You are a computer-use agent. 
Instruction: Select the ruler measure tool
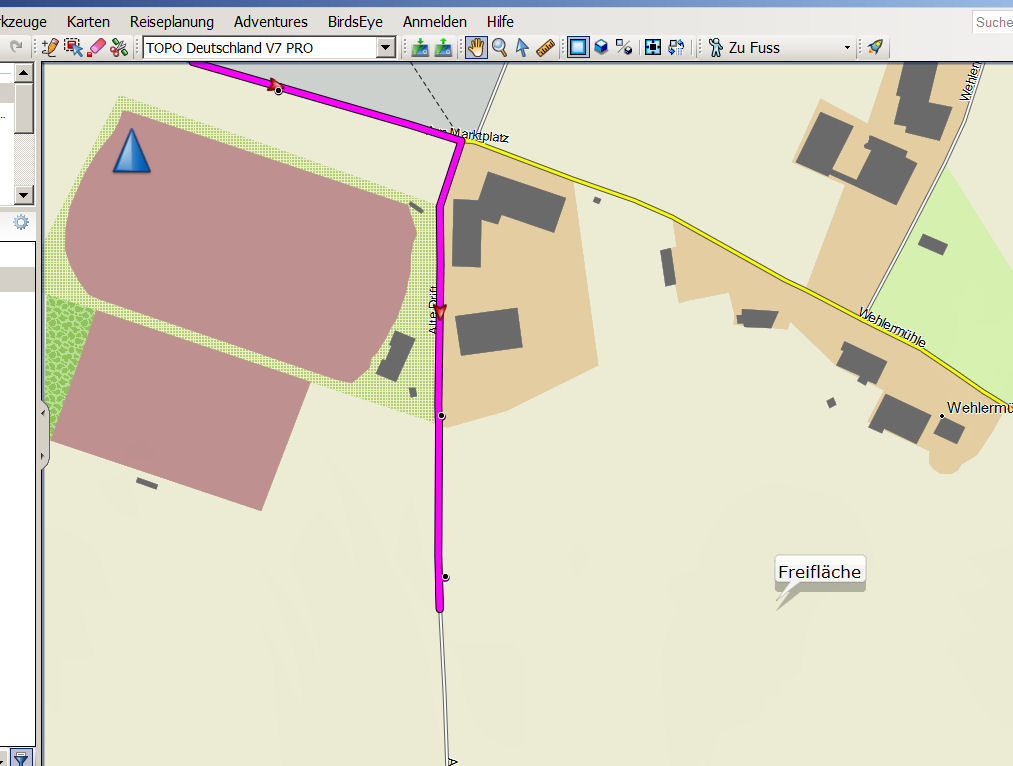(545, 47)
